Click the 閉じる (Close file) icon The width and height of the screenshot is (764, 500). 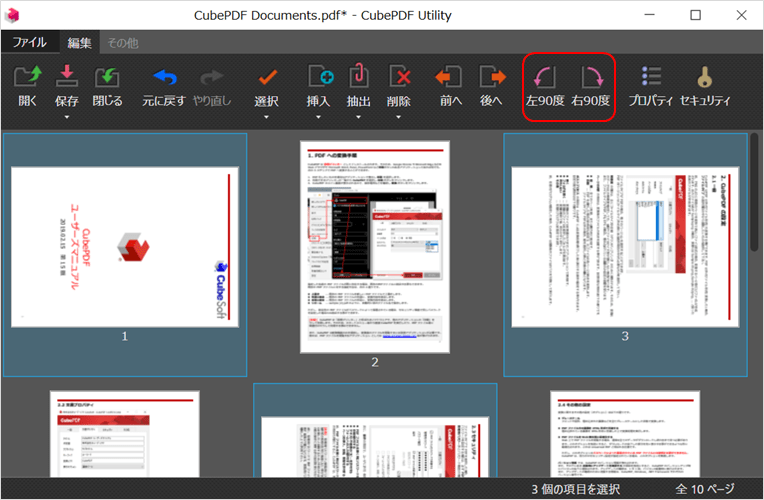coord(107,77)
